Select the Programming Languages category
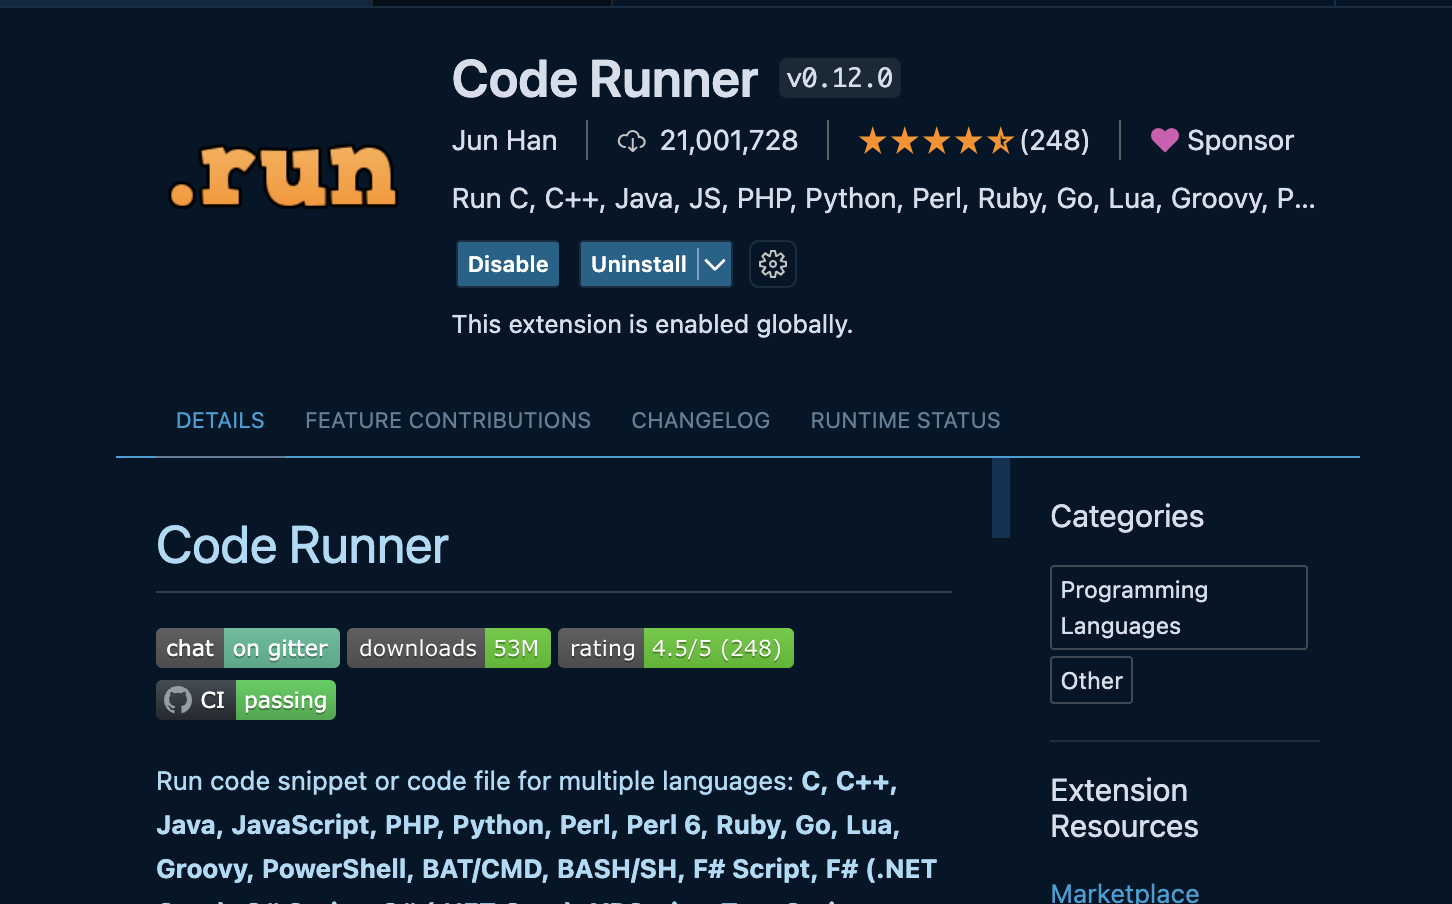Screen dimensions: 1452x904 1179,607
